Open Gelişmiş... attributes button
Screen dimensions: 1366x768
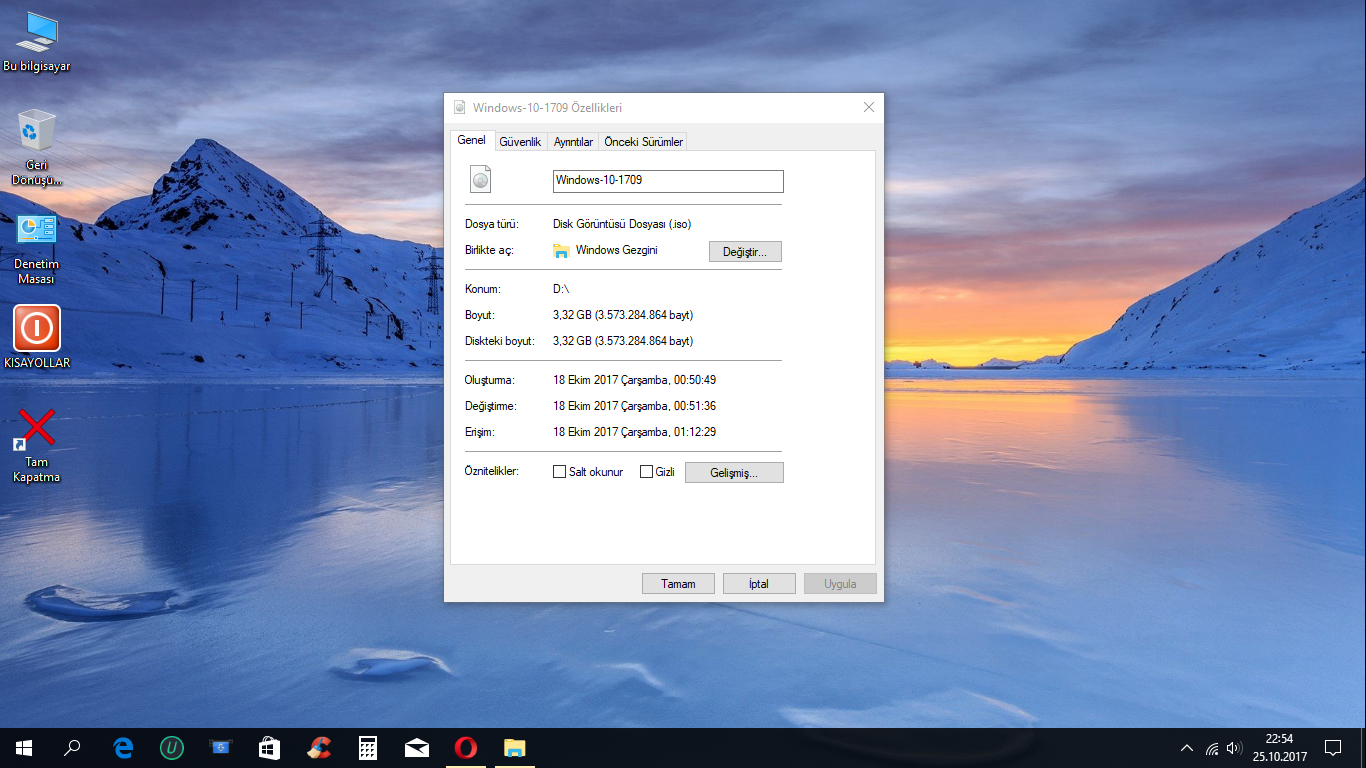click(x=734, y=473)
